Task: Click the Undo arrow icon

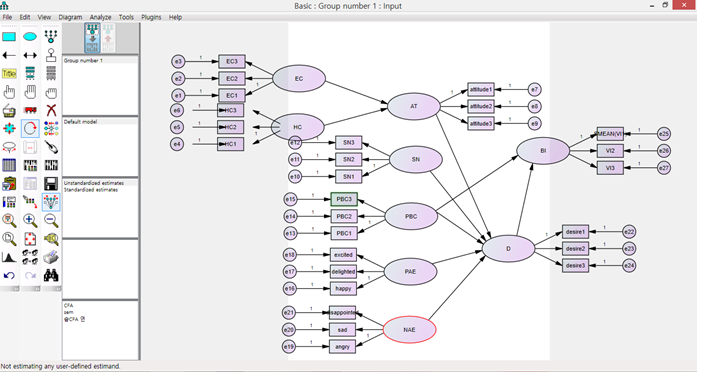Action: [9, 275]
